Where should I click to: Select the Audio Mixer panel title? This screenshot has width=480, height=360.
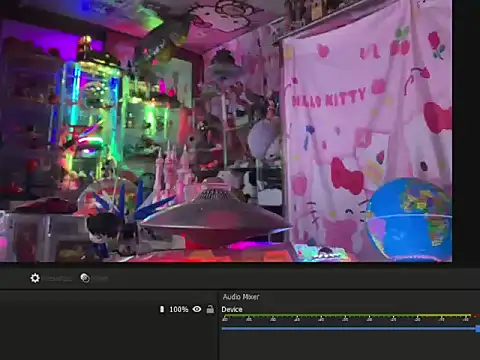tap(241, 297)
